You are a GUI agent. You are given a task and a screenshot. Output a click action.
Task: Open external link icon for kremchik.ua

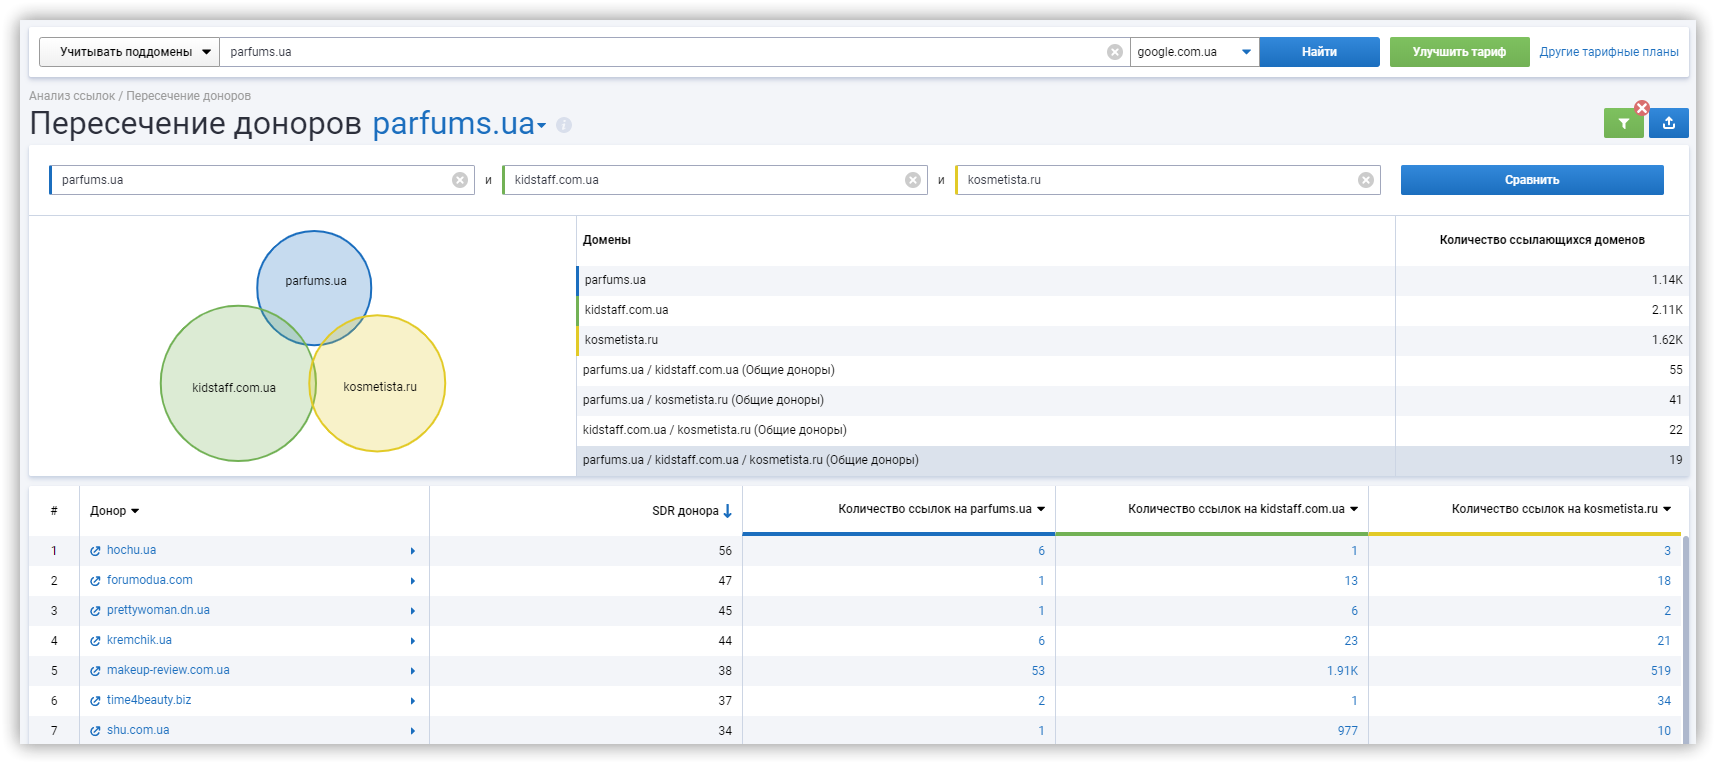click(x=95, y=641)
